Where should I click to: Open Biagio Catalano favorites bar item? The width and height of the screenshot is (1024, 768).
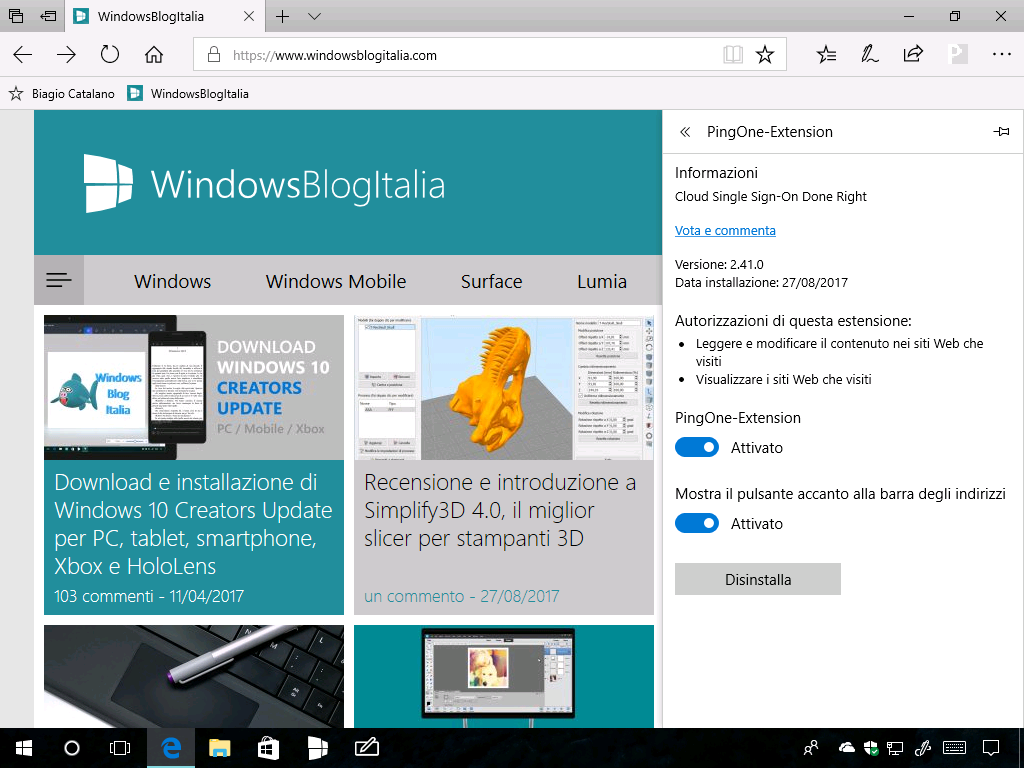pyautogui.click(x=61, y=94)
